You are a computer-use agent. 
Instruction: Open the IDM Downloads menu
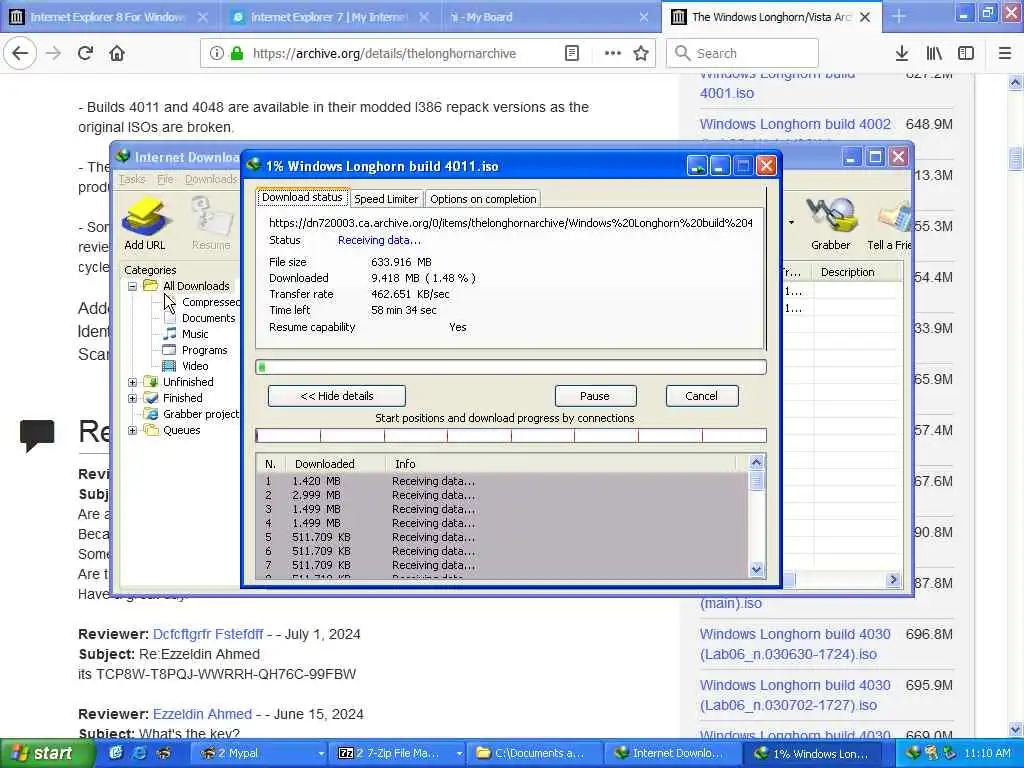pyautogui.click(x=211, y=179)
